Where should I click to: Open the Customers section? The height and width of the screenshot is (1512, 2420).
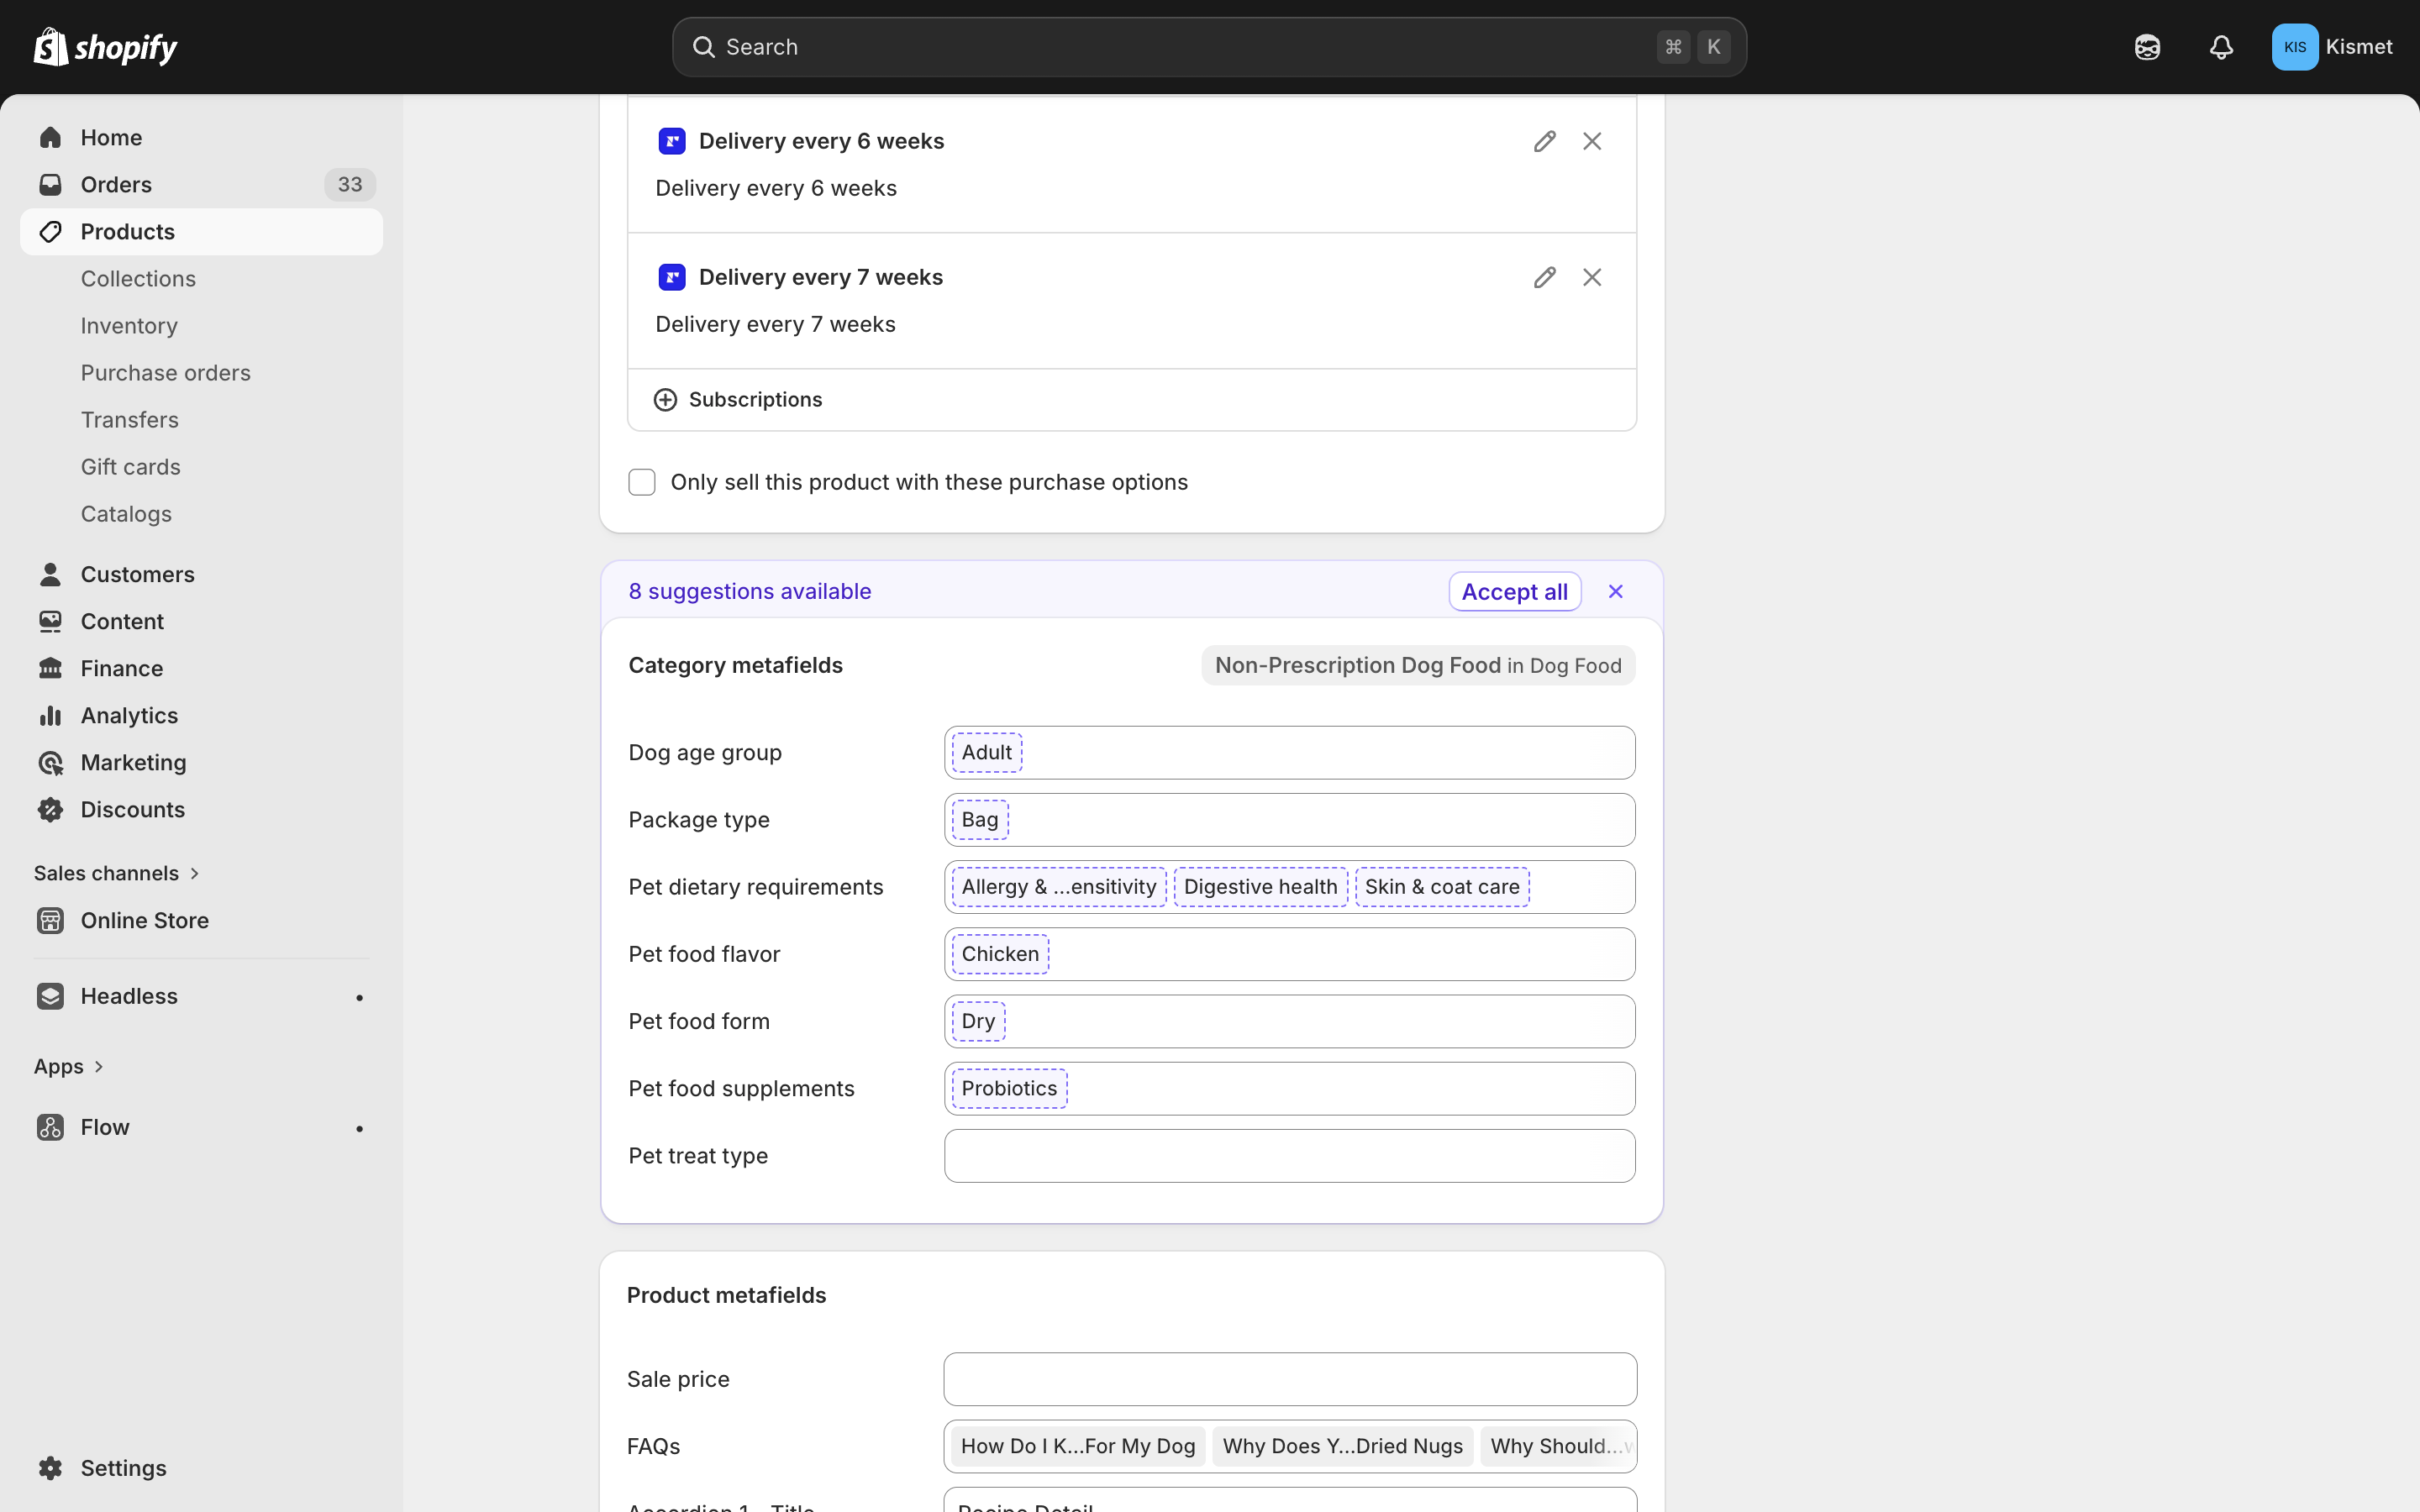pos(137,573)
